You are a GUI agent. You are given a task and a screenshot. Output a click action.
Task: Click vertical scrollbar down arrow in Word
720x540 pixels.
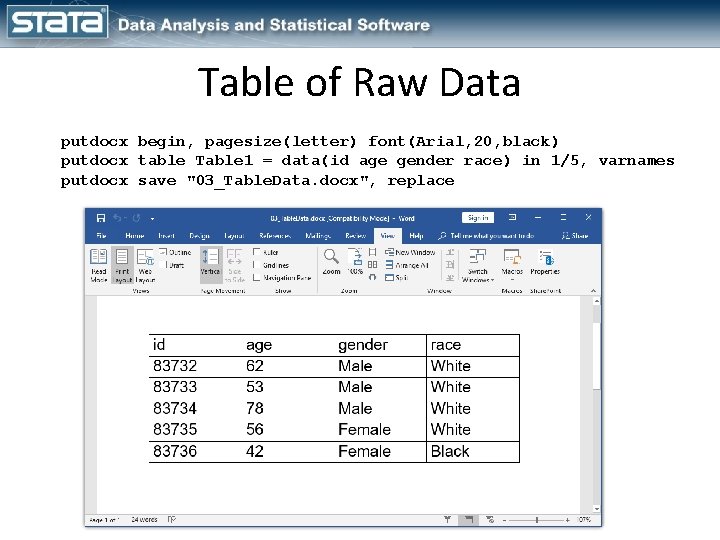point(596,509)
